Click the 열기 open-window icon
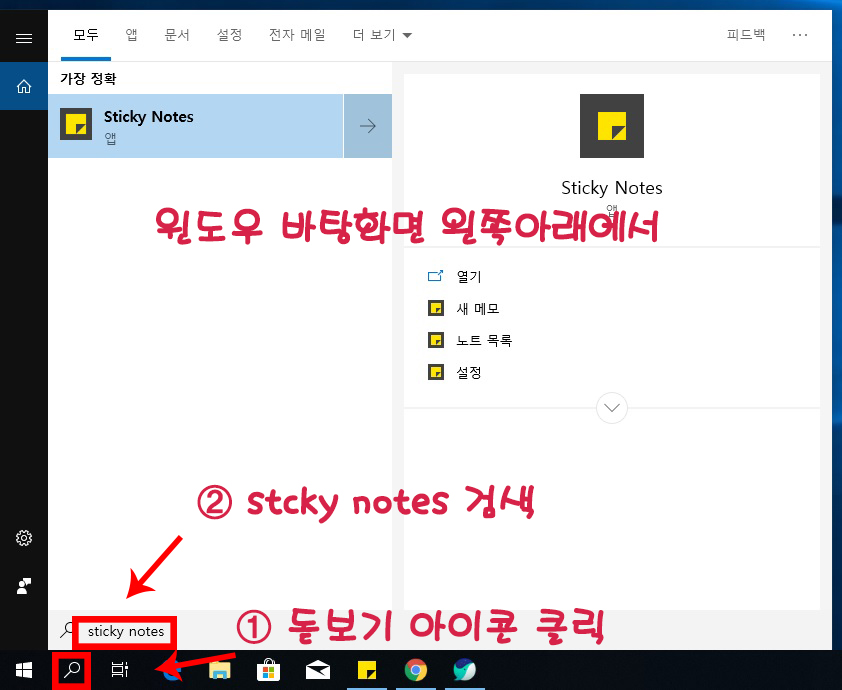 click(435, 276)
